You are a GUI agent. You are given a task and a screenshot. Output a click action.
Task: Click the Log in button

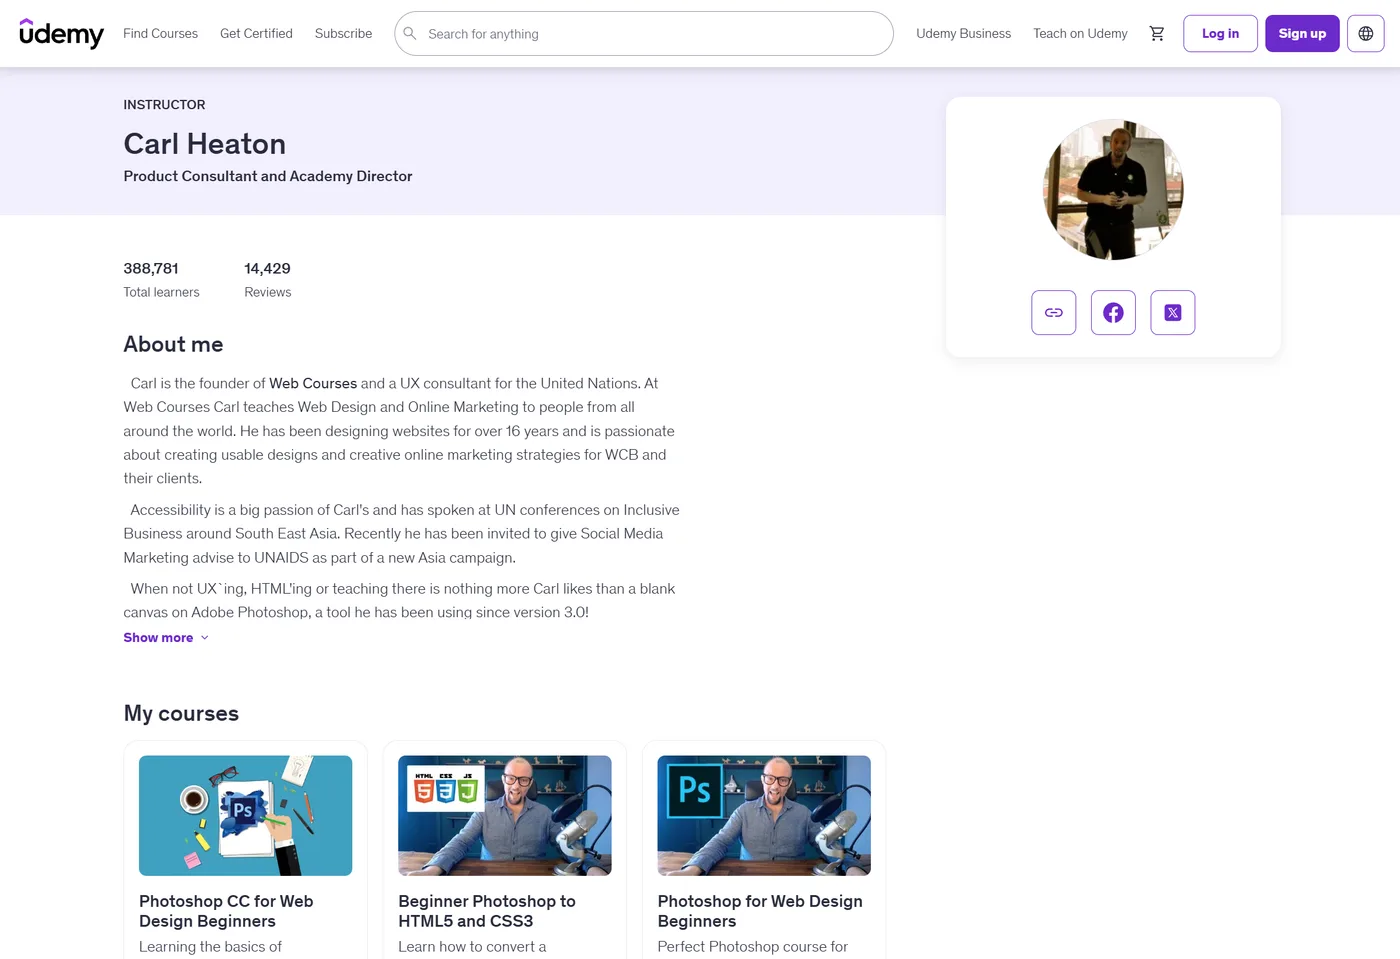pyautogui.click(x=1220, y=34)
